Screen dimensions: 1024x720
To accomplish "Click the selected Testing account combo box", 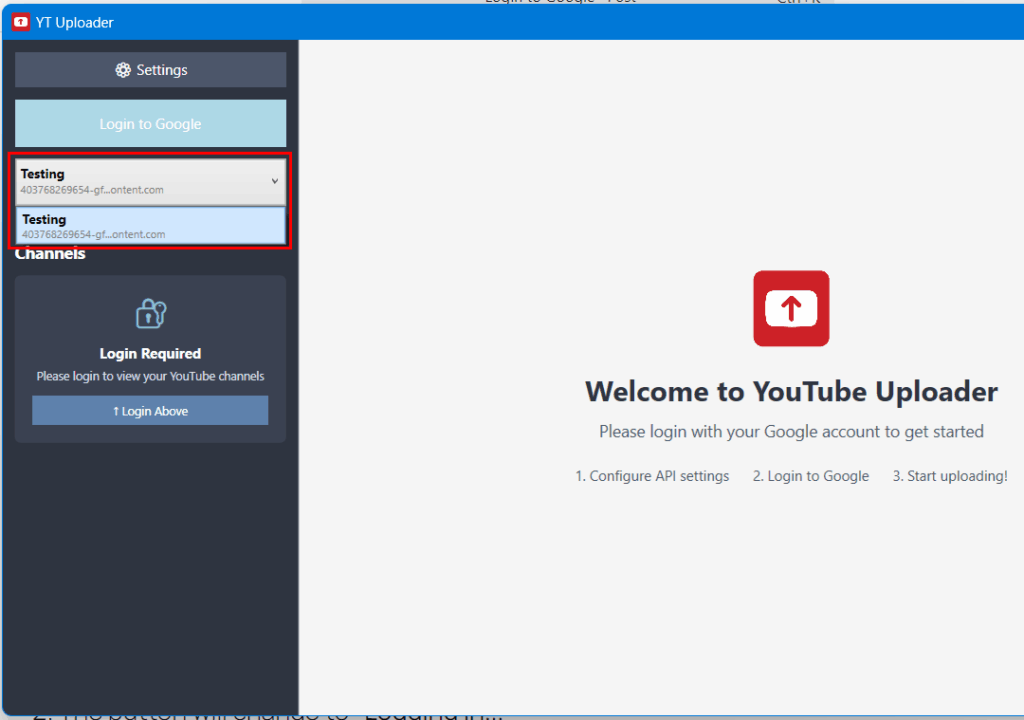I will click(140, 181).
